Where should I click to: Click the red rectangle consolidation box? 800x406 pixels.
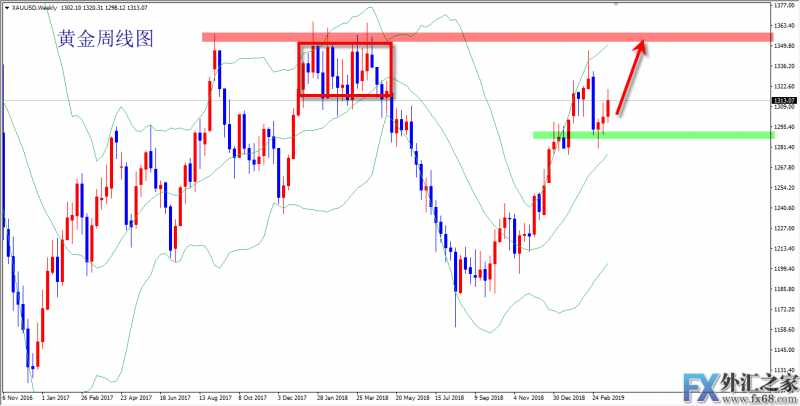(x=345, y=69)
